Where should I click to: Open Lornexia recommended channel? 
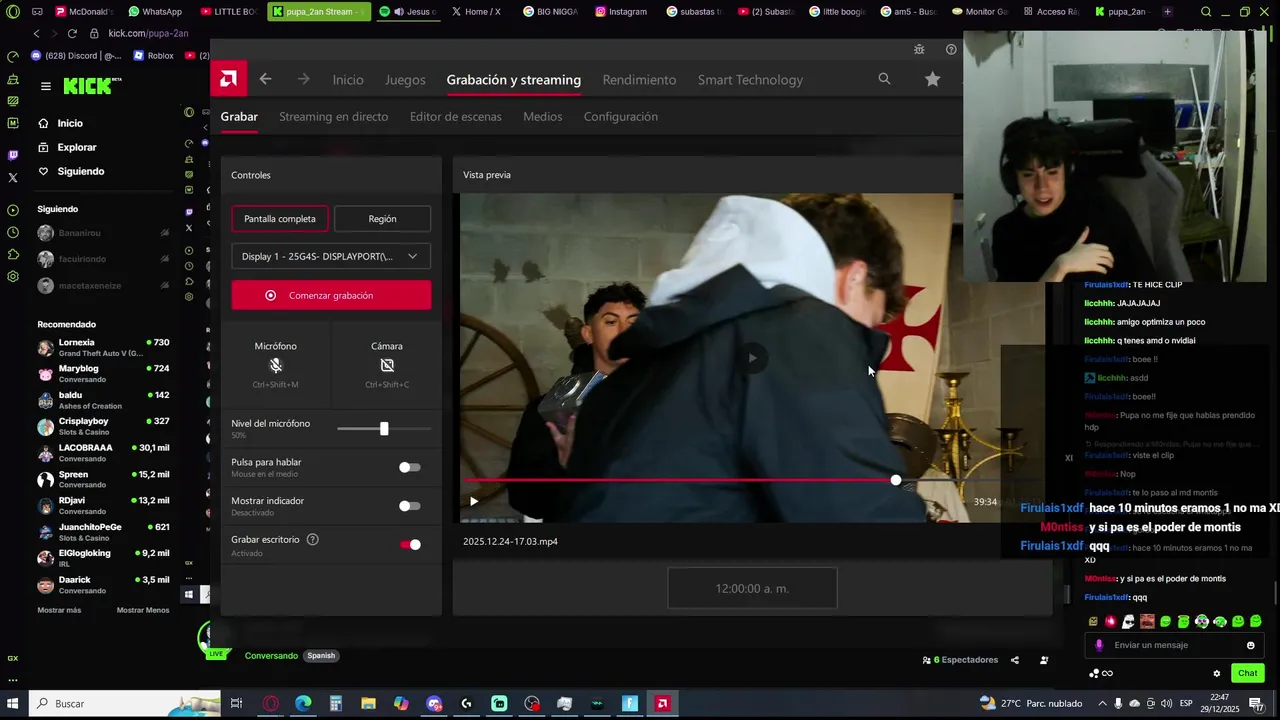tap(104, 347)
